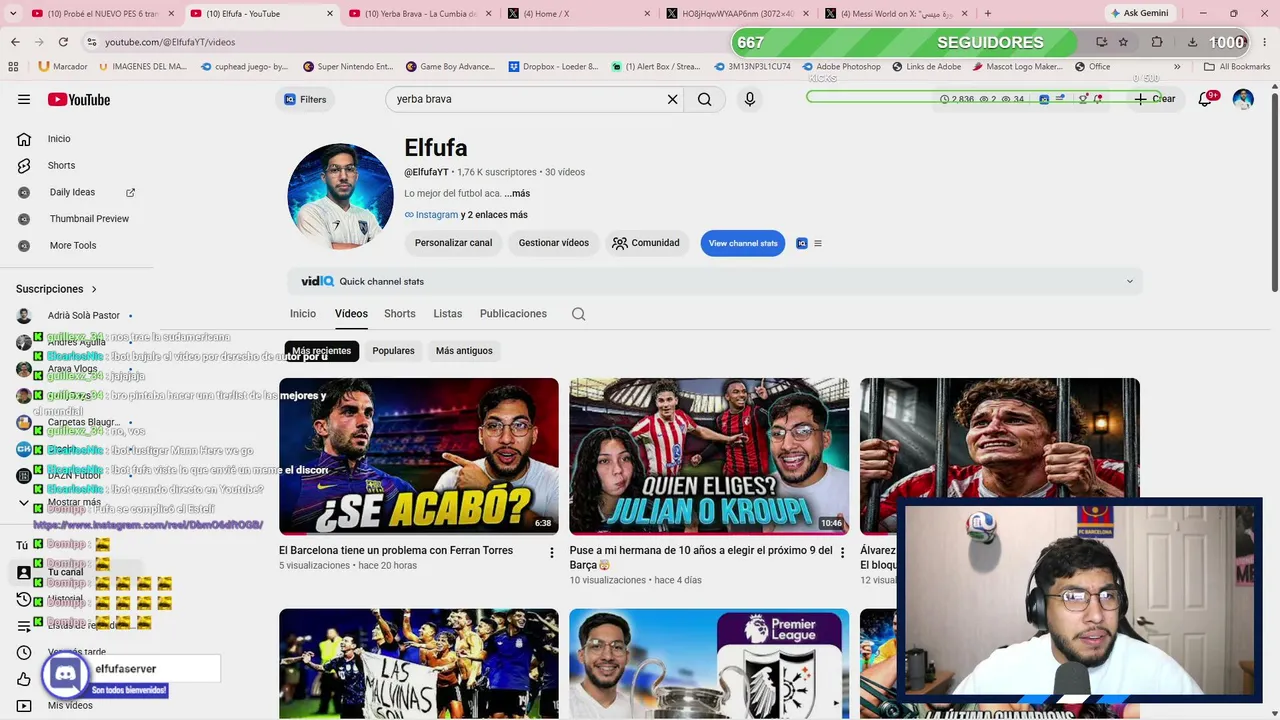Open the Crear upload menu
Screen dimensions: 1280x720
point(1155,99)
